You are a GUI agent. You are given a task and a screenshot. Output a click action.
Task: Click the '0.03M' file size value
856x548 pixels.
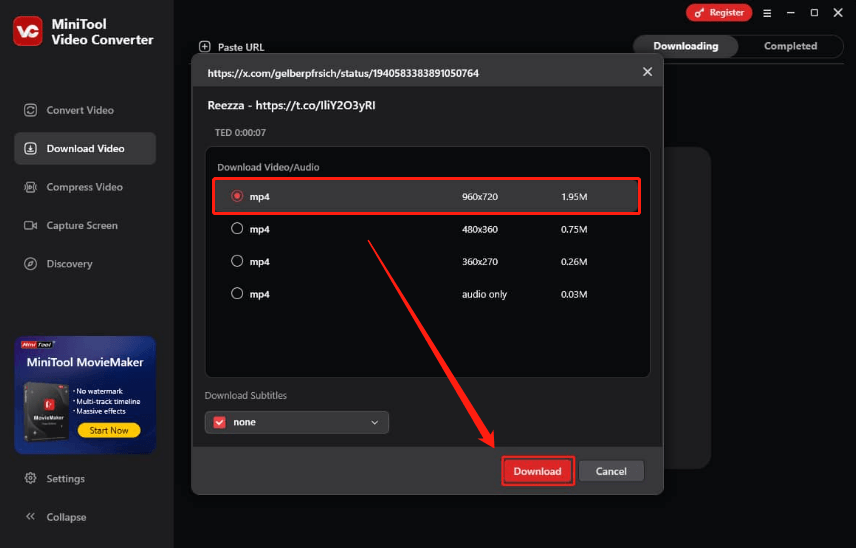pos(574,294)
